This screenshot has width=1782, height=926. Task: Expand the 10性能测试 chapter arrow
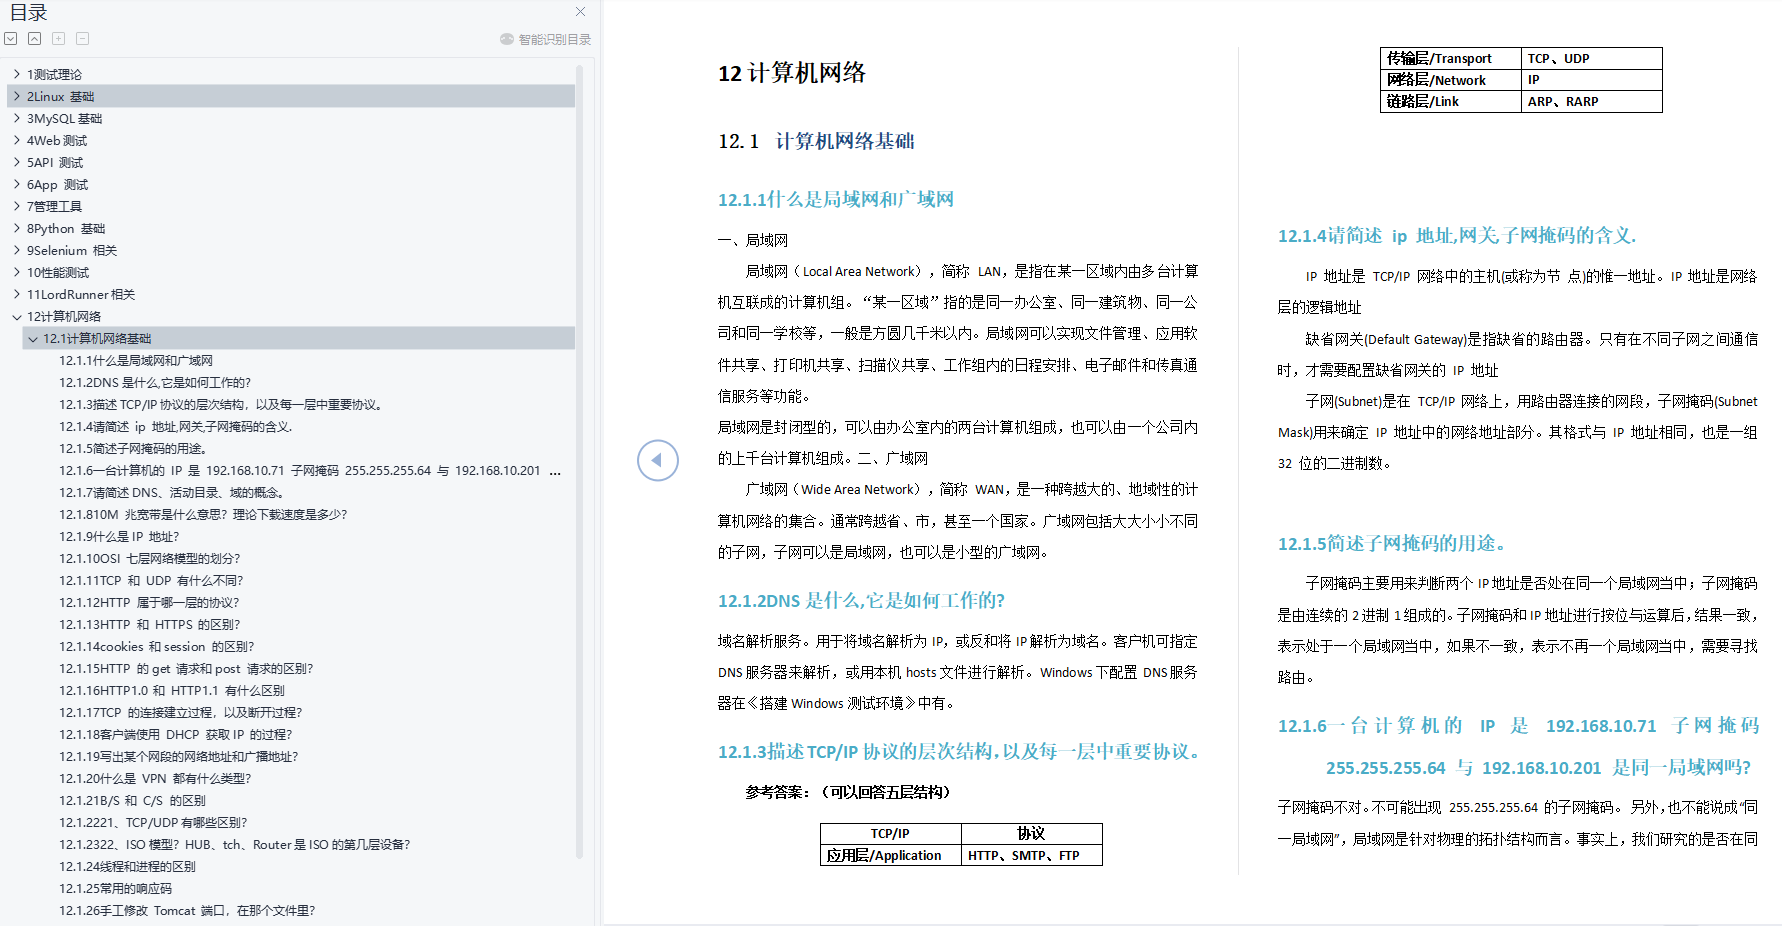17,272
